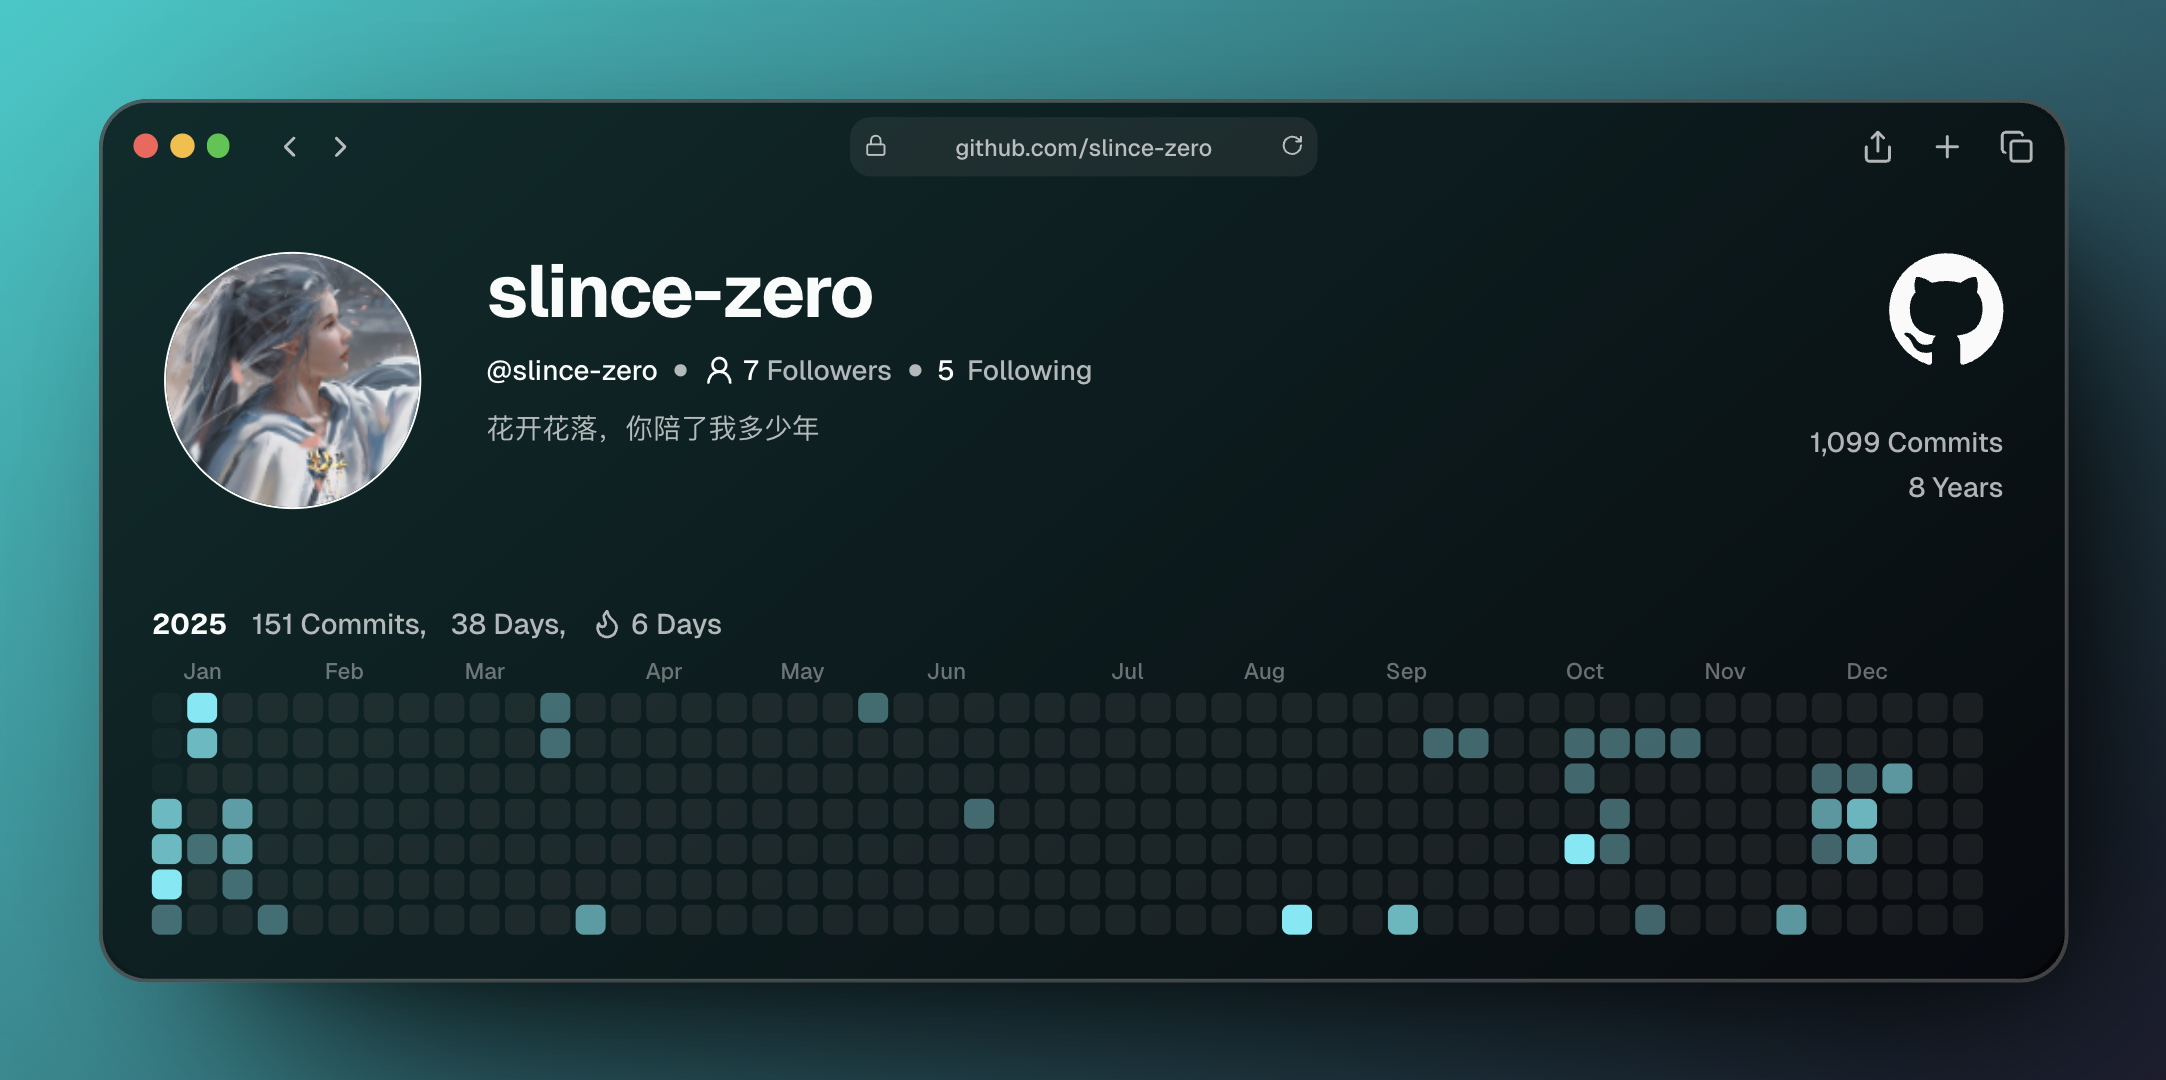Click the brightest cell in Jan's first row
Image resolution: width=2166 pixels, height=1080 pixels.
pos(202,708)
